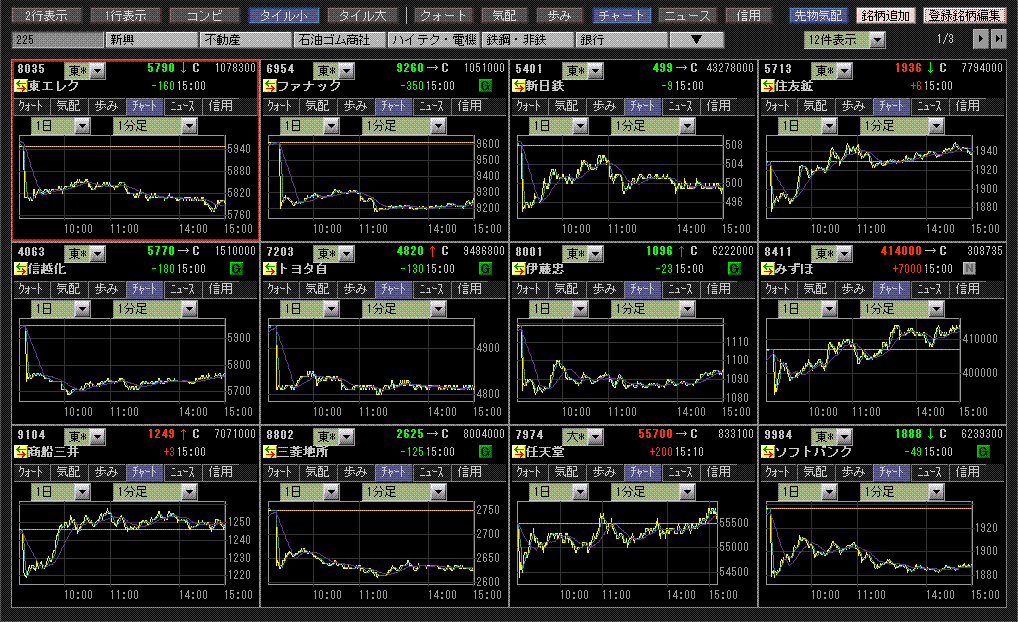The height and width of the screenshot is (622, 1018).
Task: Click the green G icon in 伊藤忠 tile
Action: point(734,269)
